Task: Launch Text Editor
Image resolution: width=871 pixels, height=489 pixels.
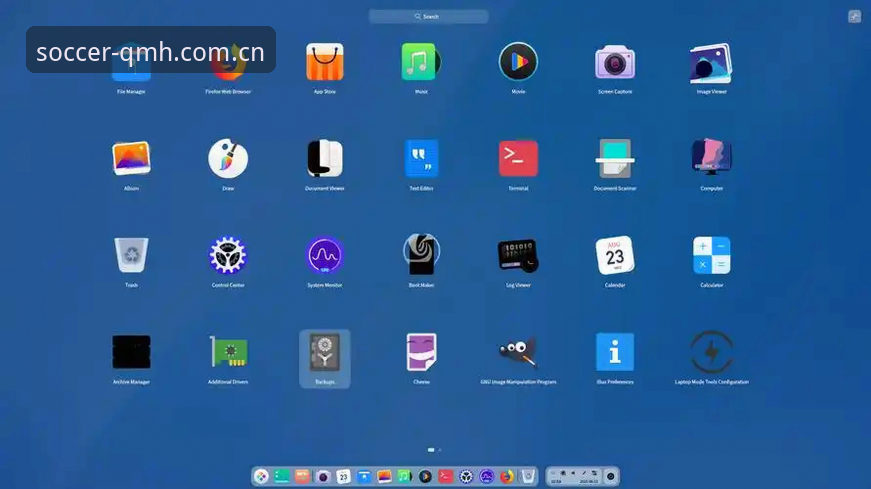Action: click(421, 158)
